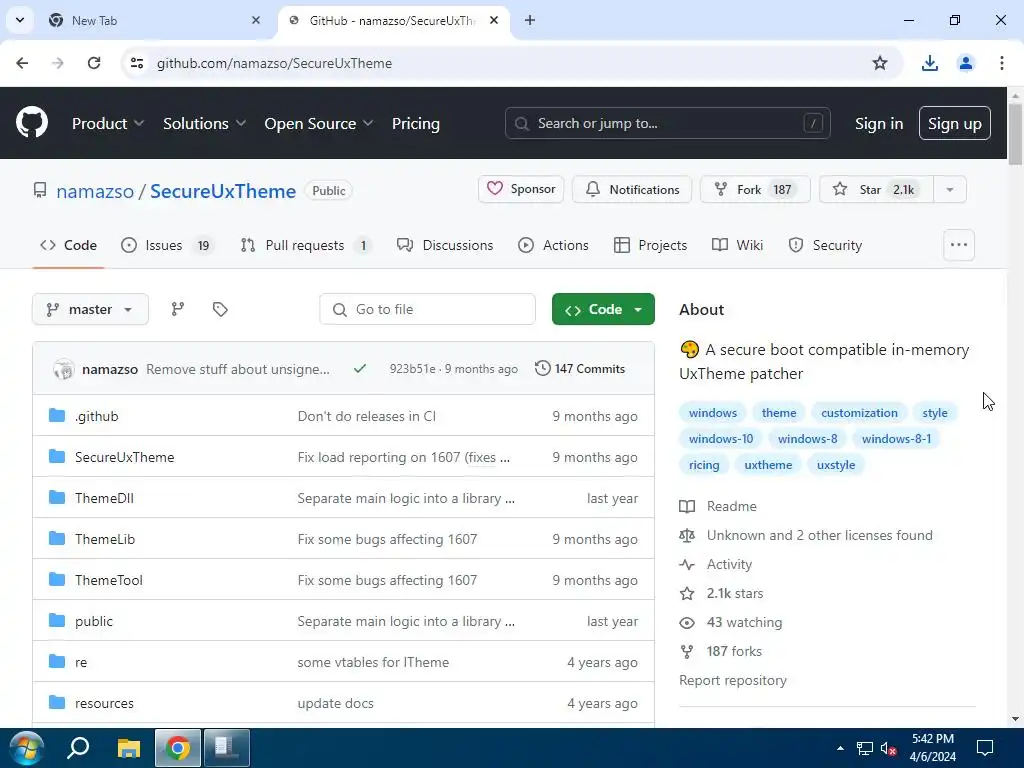Expand the Open Source menu

tap(319, 123)
